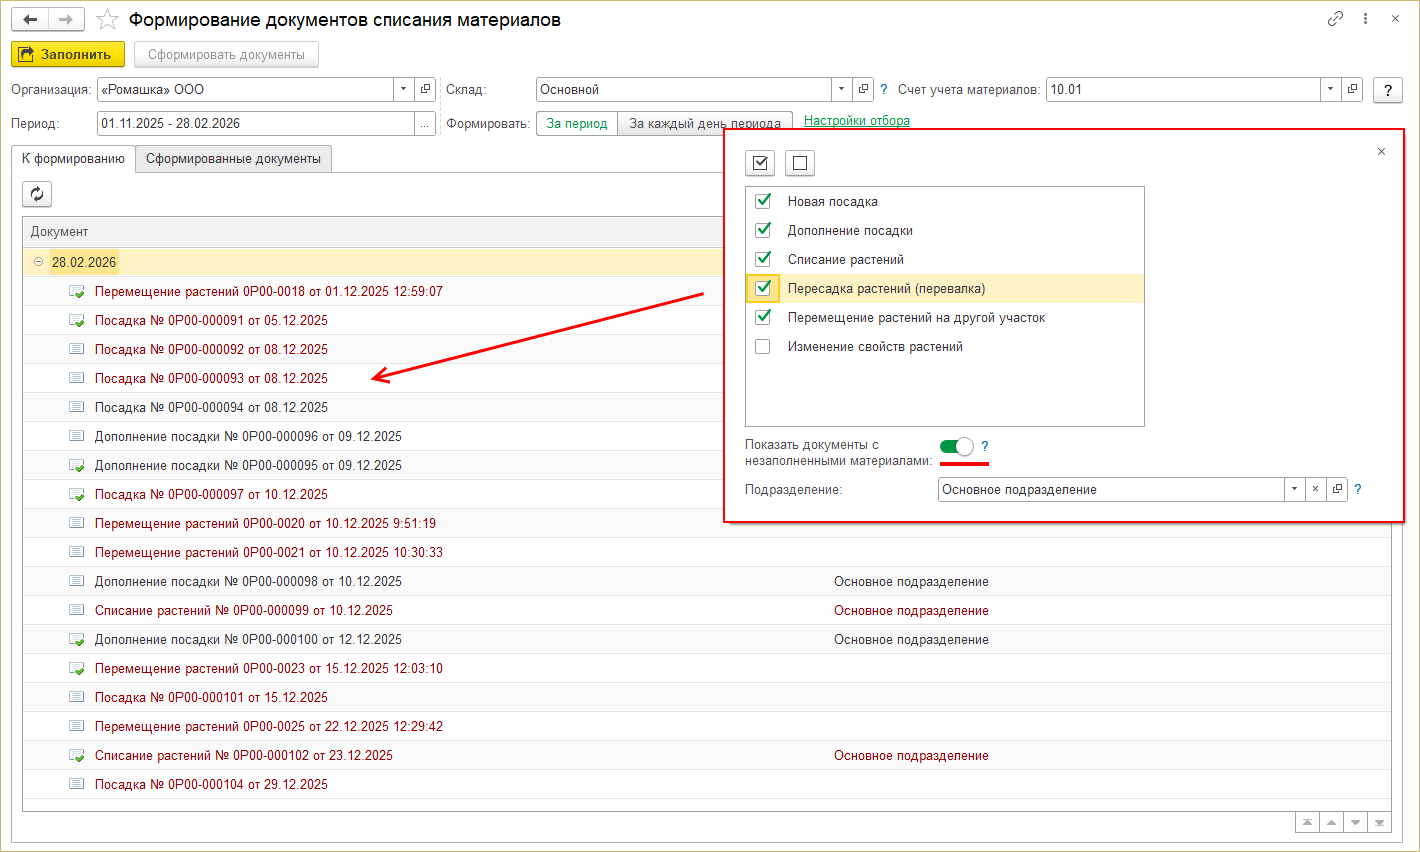Screen dimensions: 1420x852
Task: Copy link via chain icon
Action: point(1335,19)
